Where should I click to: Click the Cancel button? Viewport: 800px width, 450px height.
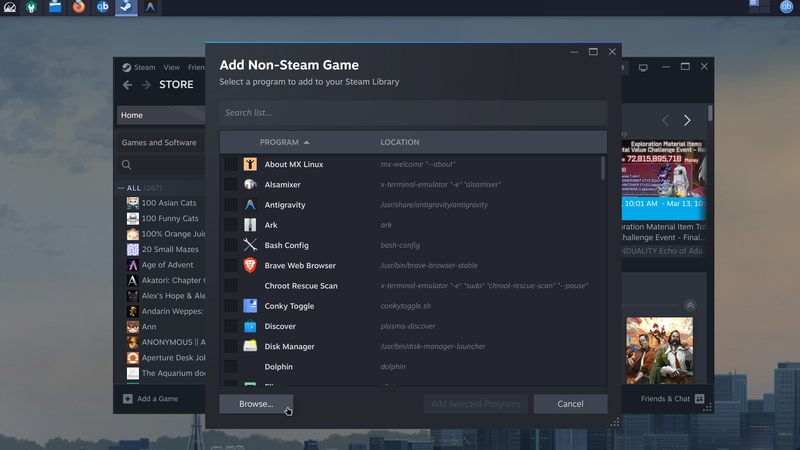pyautogui.click(x=570, y=404)
